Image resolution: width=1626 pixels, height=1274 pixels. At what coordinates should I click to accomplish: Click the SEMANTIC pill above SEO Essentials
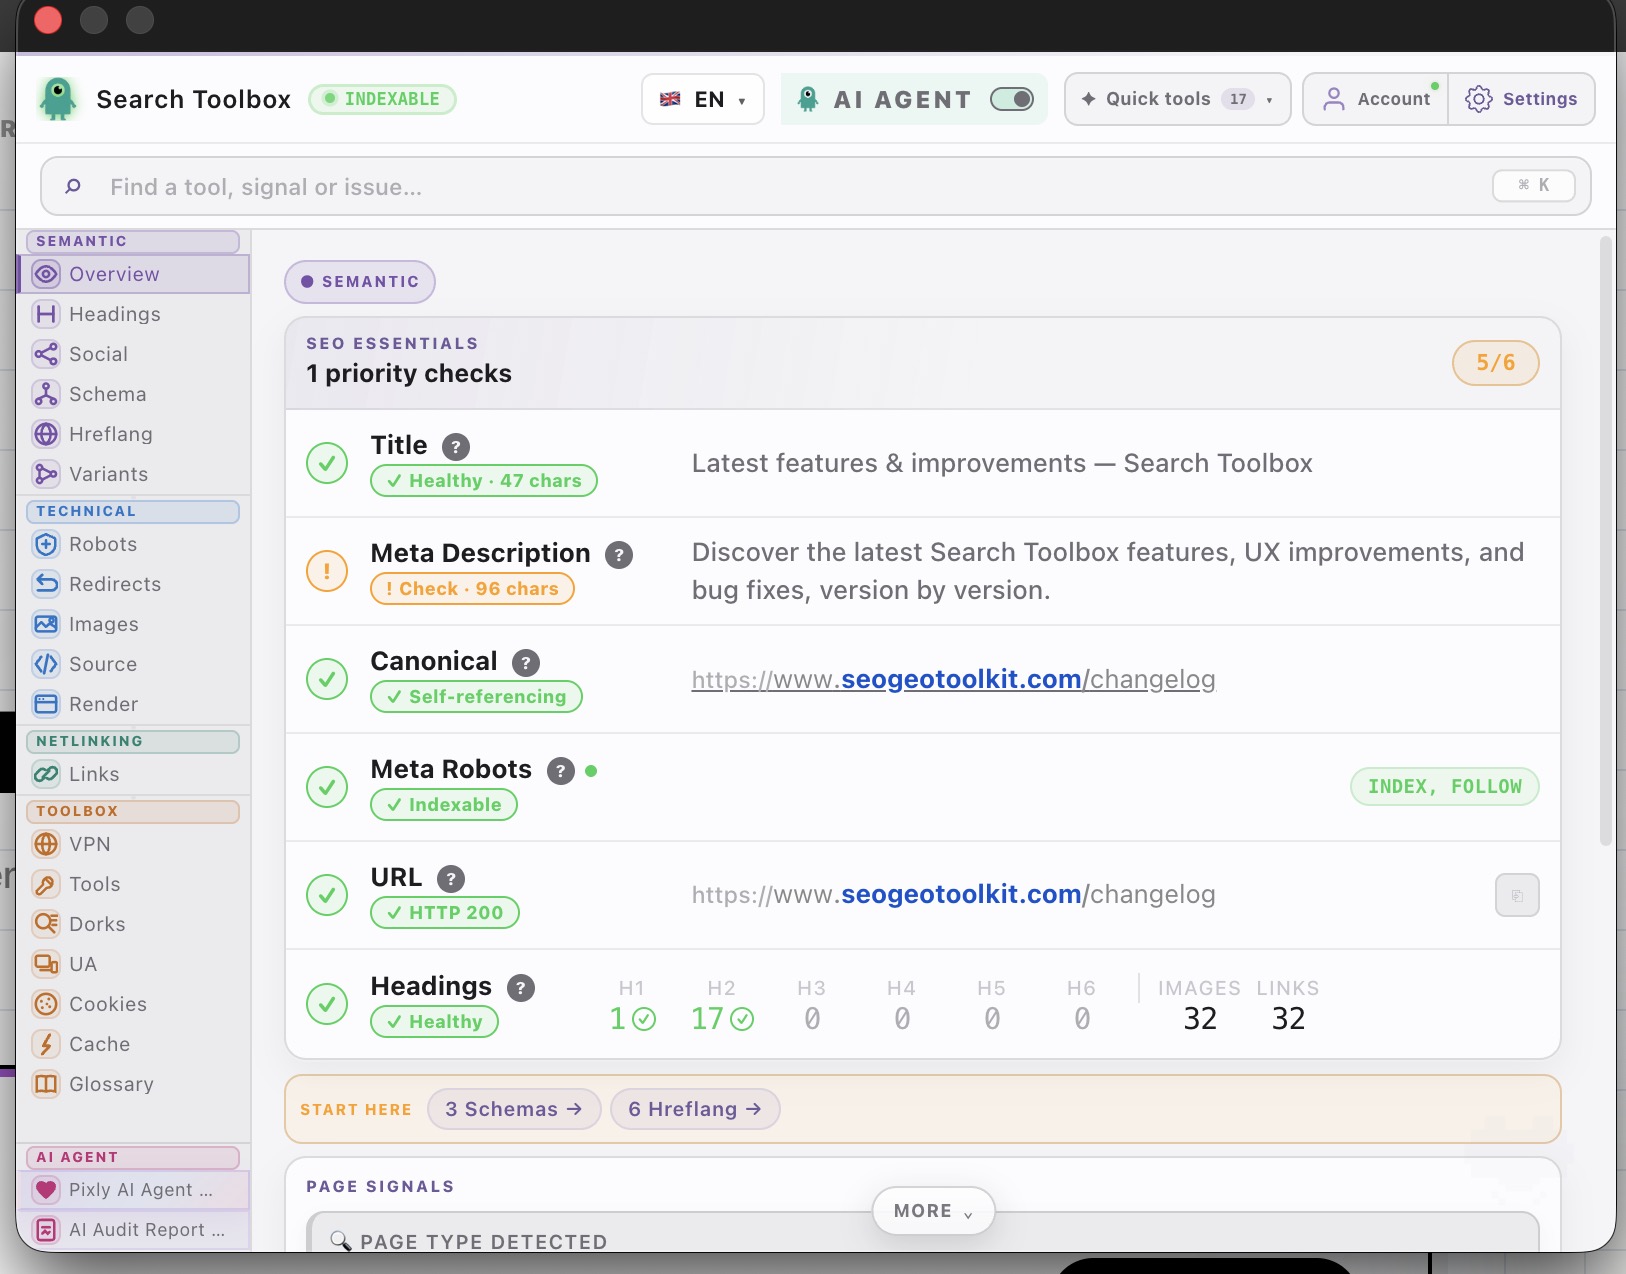point(360,282)
